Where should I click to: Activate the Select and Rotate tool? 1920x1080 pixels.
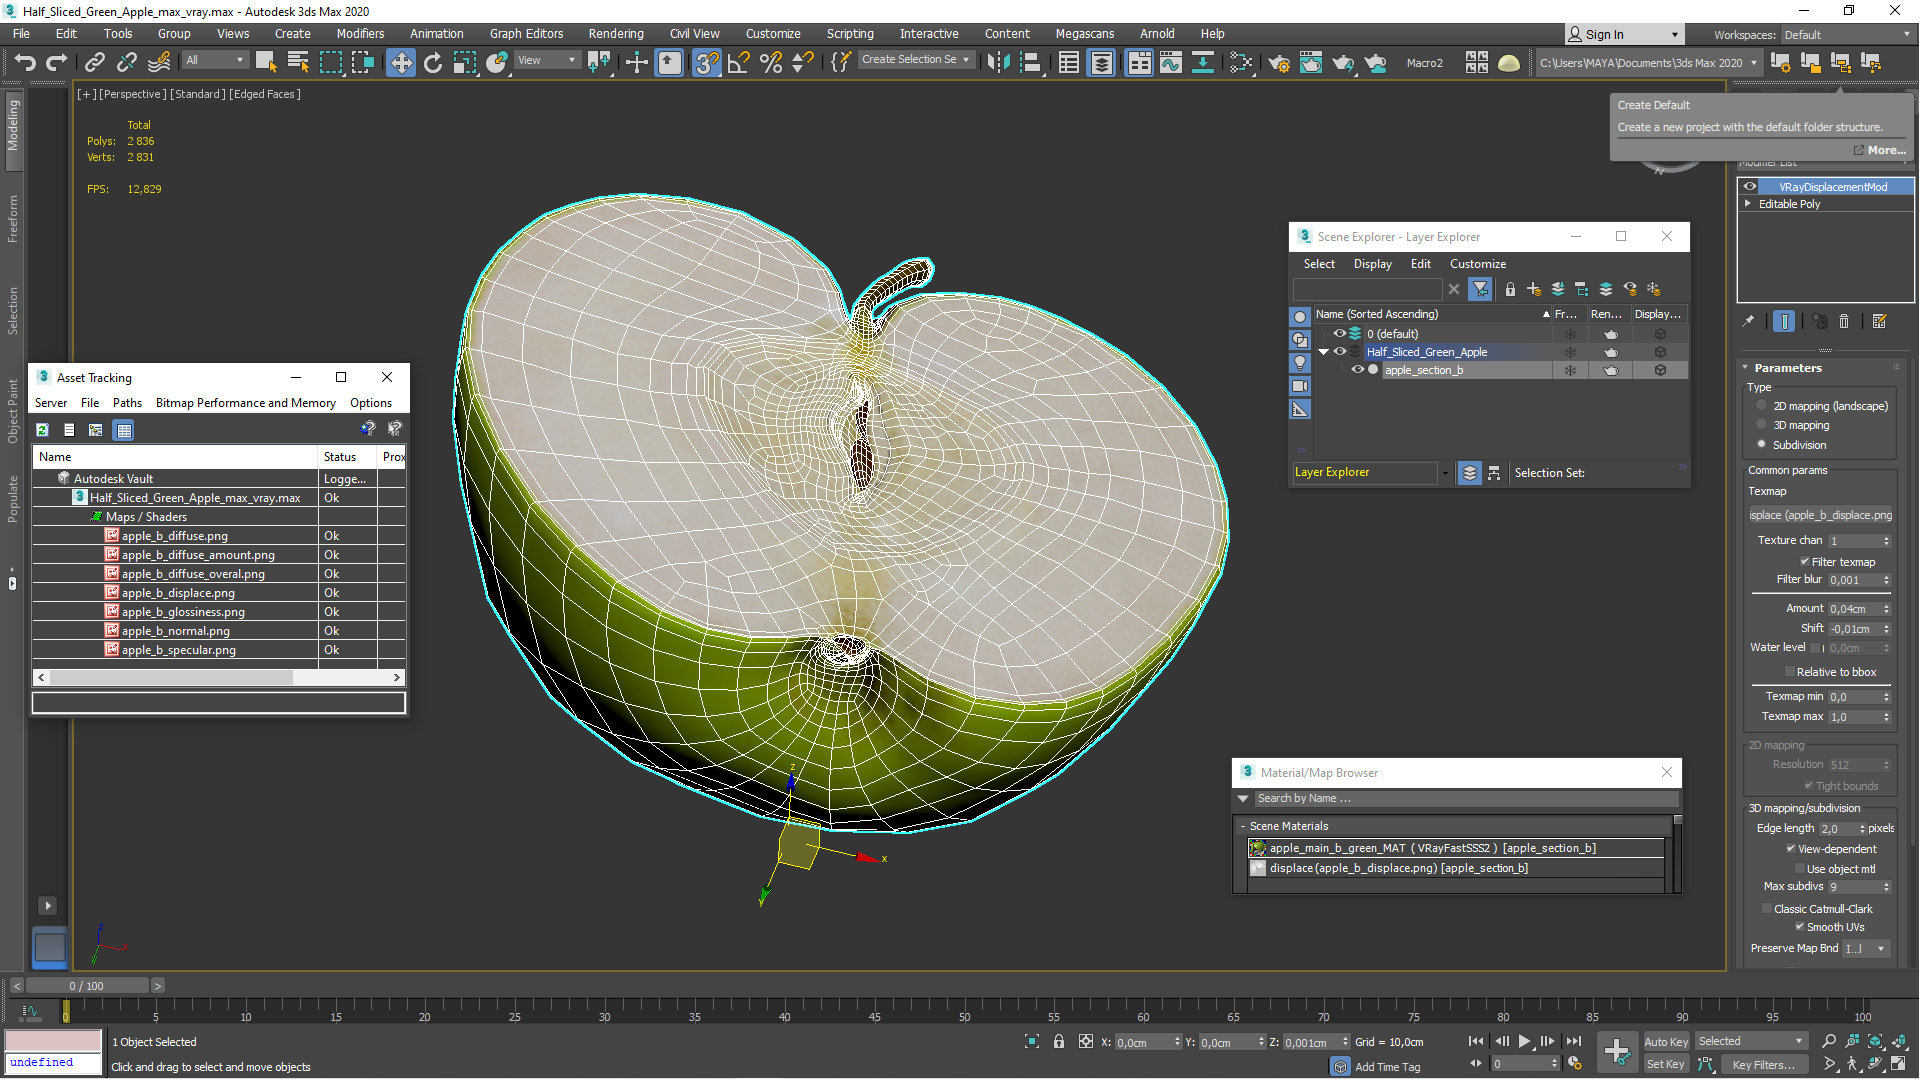pyautogui.click(x=433, y=62)
